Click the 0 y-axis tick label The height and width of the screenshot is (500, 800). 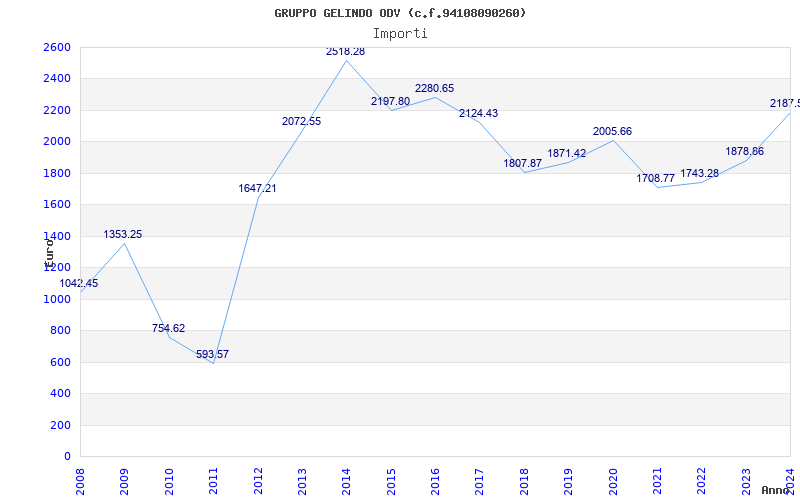pos(67,457)
